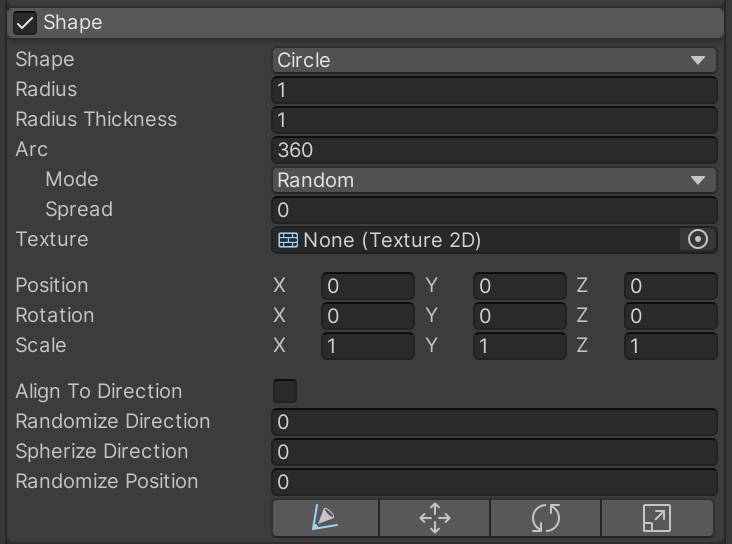Click the Spherize Direction value field

click(x=494, y=452)
